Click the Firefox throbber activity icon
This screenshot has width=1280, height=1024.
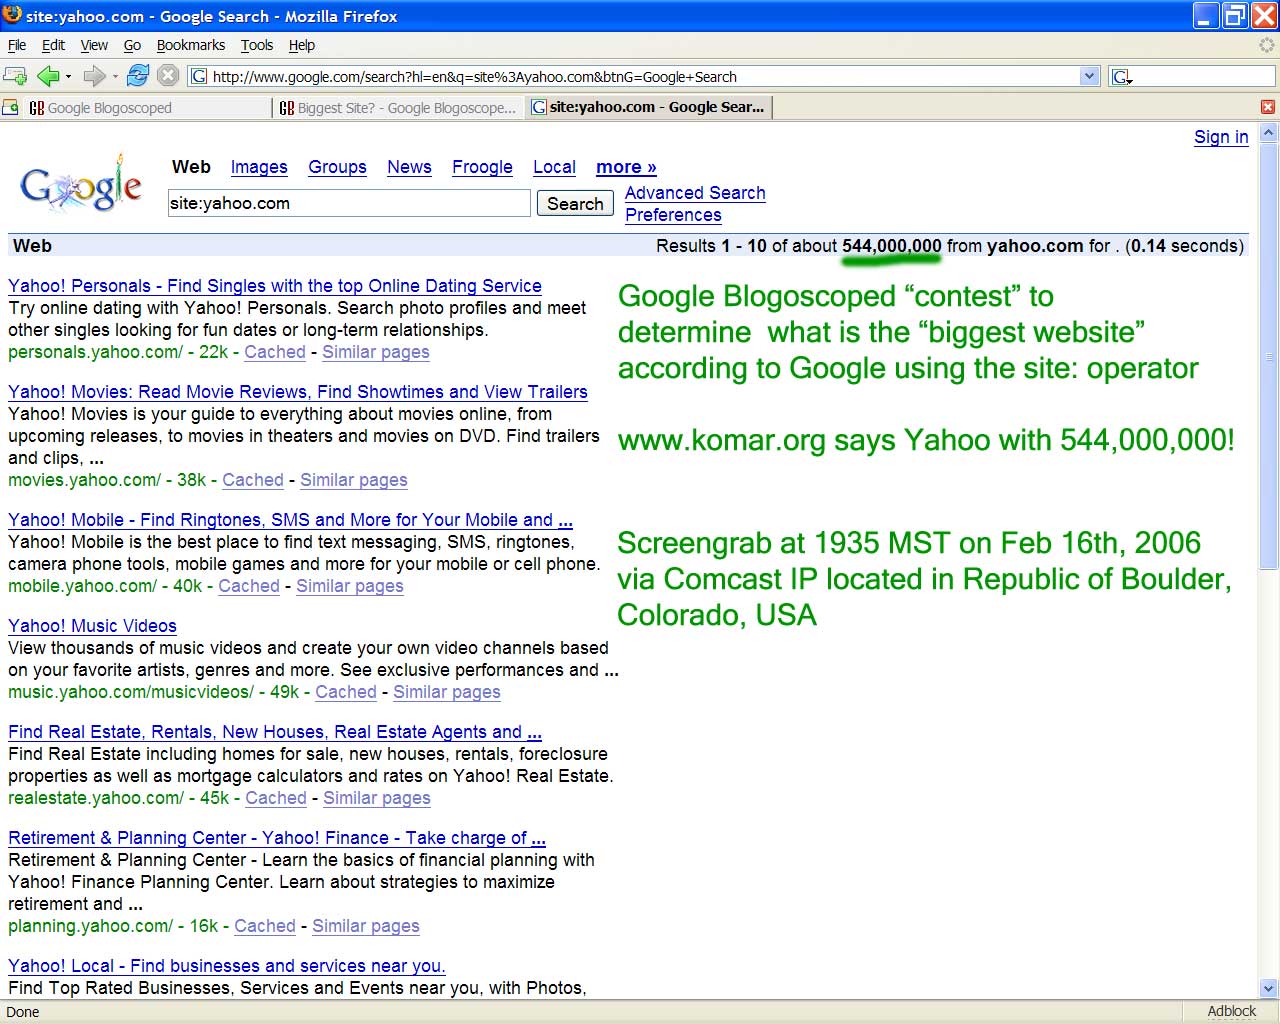(1267, 45)
